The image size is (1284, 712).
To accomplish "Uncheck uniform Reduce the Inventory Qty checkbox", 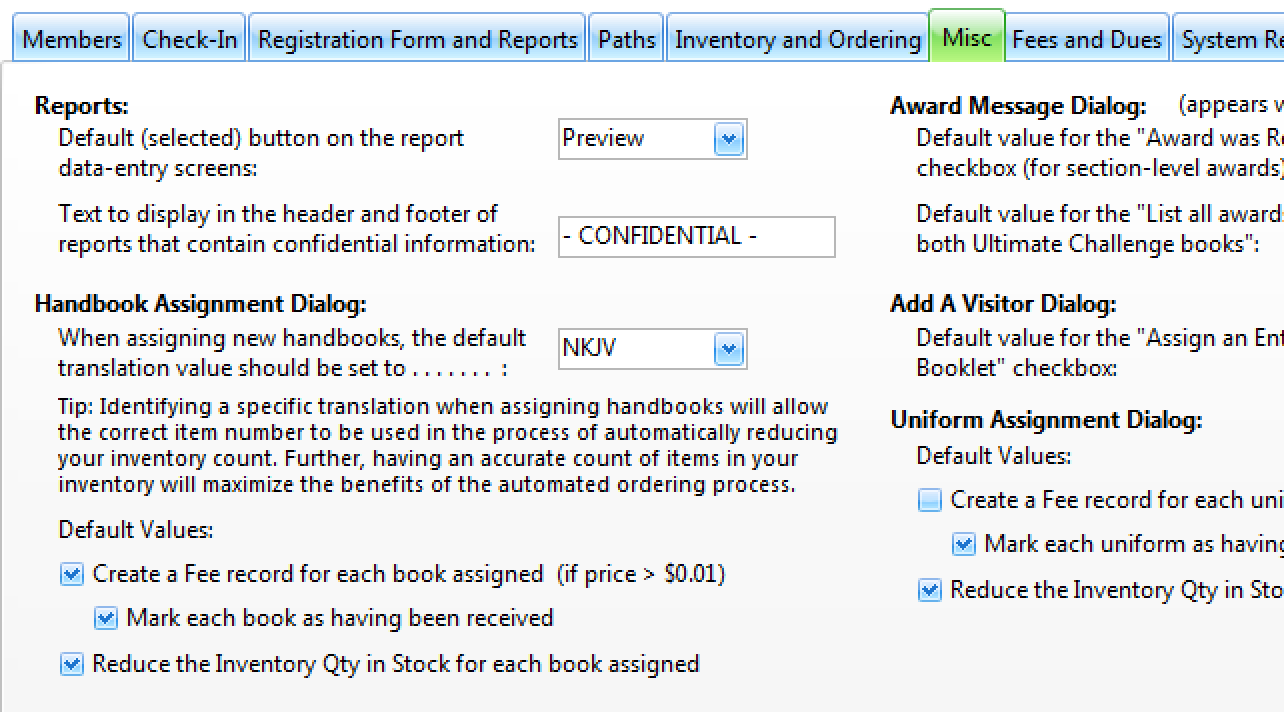I will click(x=930, y=590).
